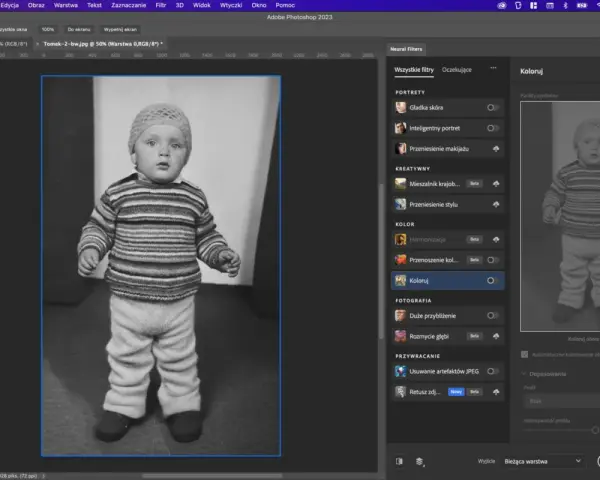
Task: Turn on the Przenoszenie kolorów toggle
Action: (493, 260)
